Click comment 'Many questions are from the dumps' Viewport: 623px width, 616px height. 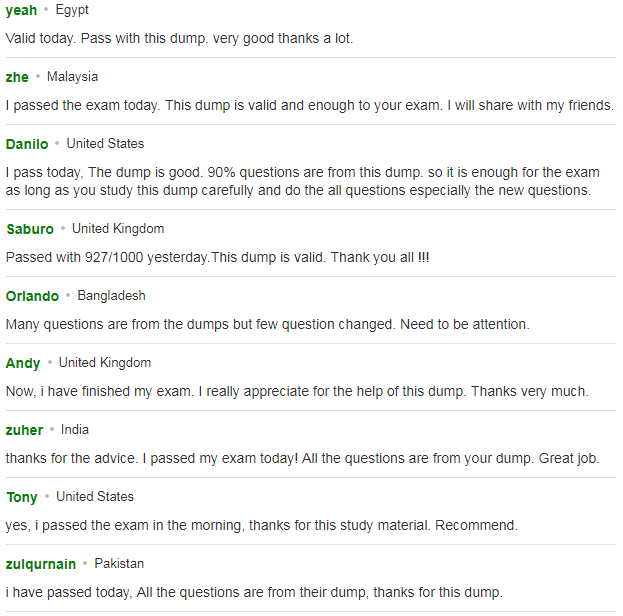[x=268, y=325]
